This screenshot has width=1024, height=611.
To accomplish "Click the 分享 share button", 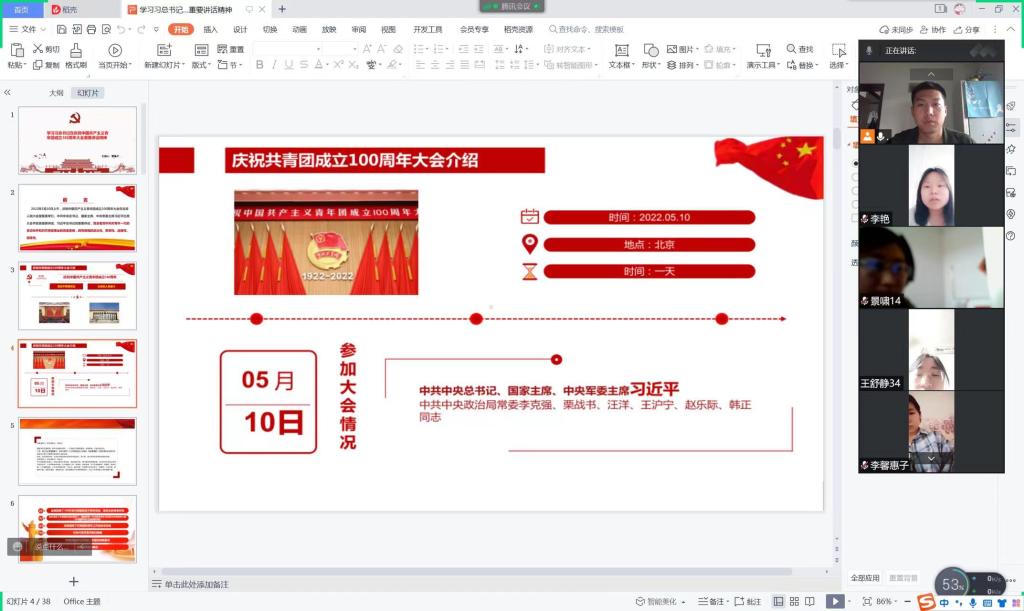I will pyautogui.click(x=966, y=30).
